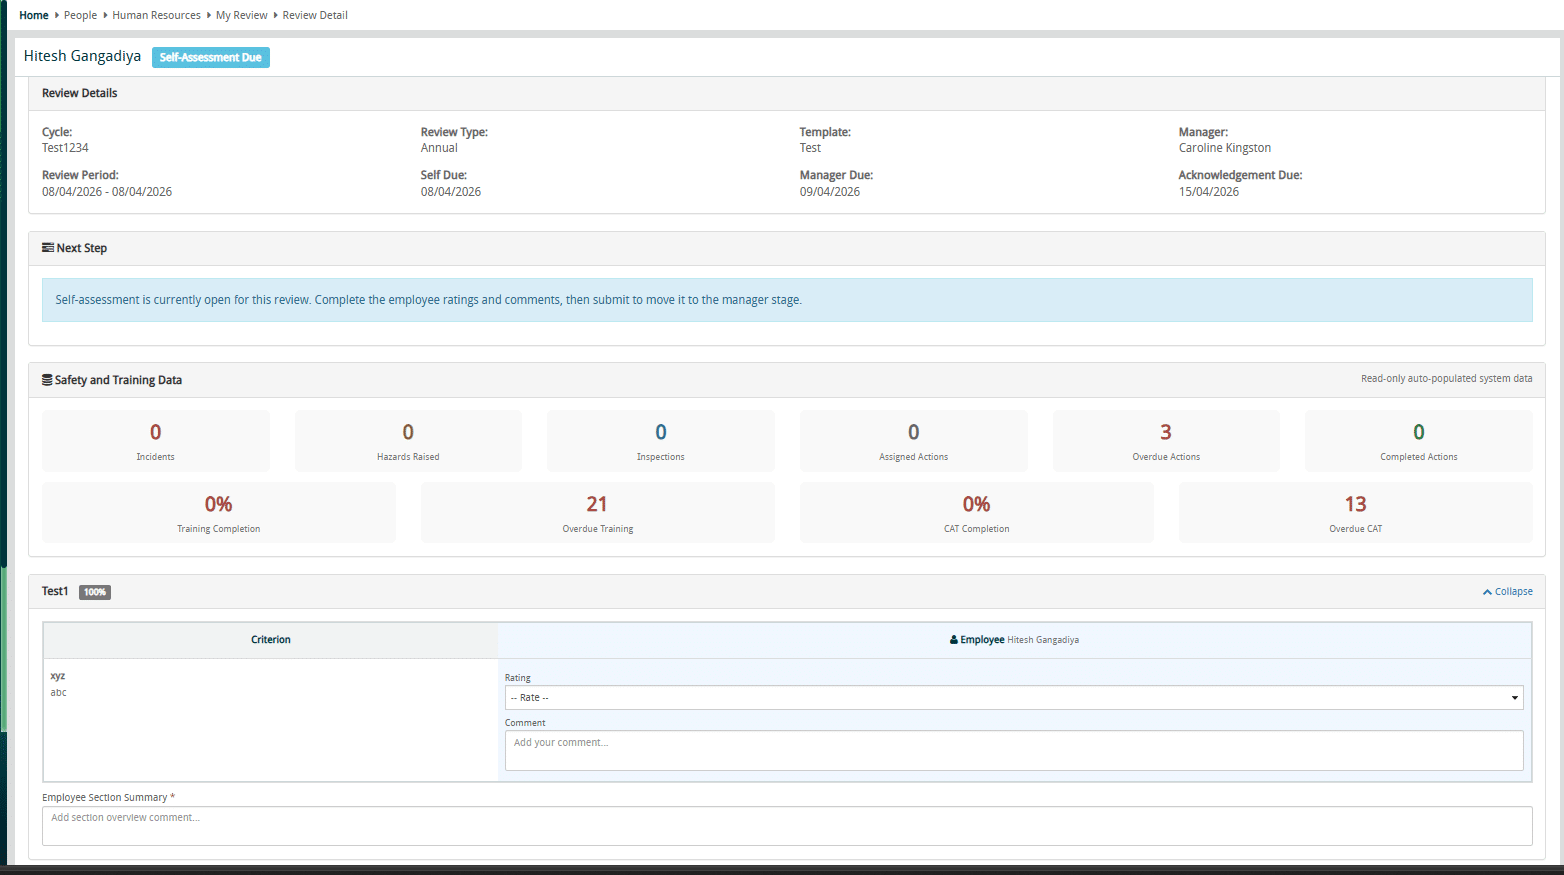Click the Review Details panel heading
This screenshot has height=875, width=1564.
pos(80,93)
